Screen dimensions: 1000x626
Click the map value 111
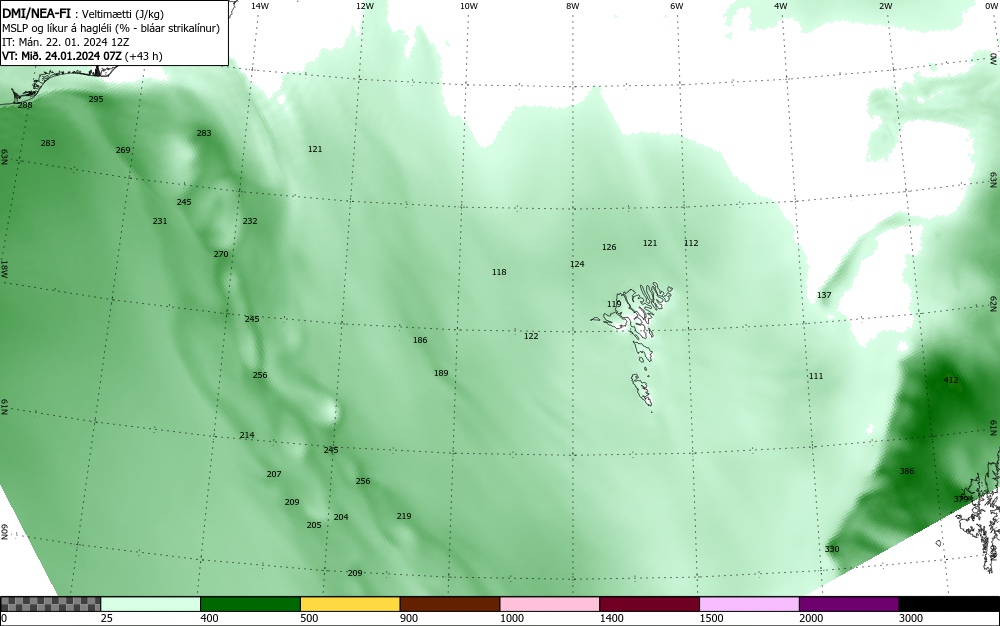pyautogui.click(x=816, y=376)
